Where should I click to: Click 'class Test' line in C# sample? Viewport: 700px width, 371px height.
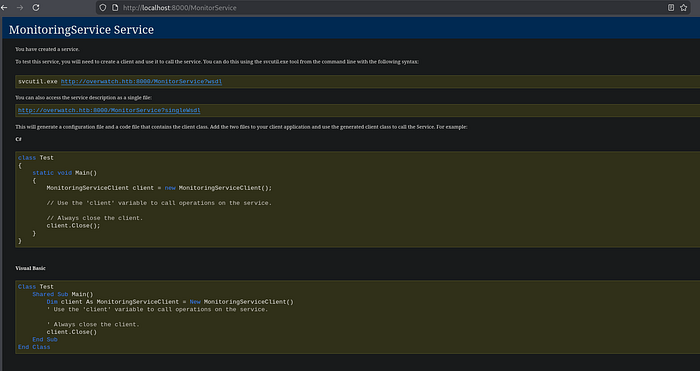click(36, 158)
